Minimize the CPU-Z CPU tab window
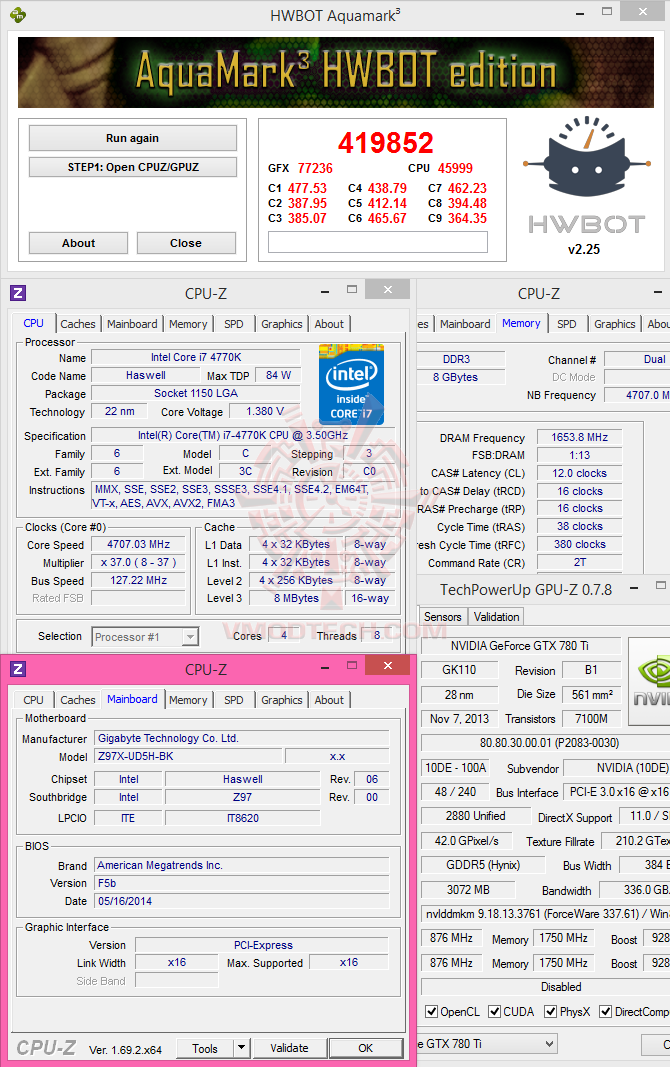 point(325,292)
